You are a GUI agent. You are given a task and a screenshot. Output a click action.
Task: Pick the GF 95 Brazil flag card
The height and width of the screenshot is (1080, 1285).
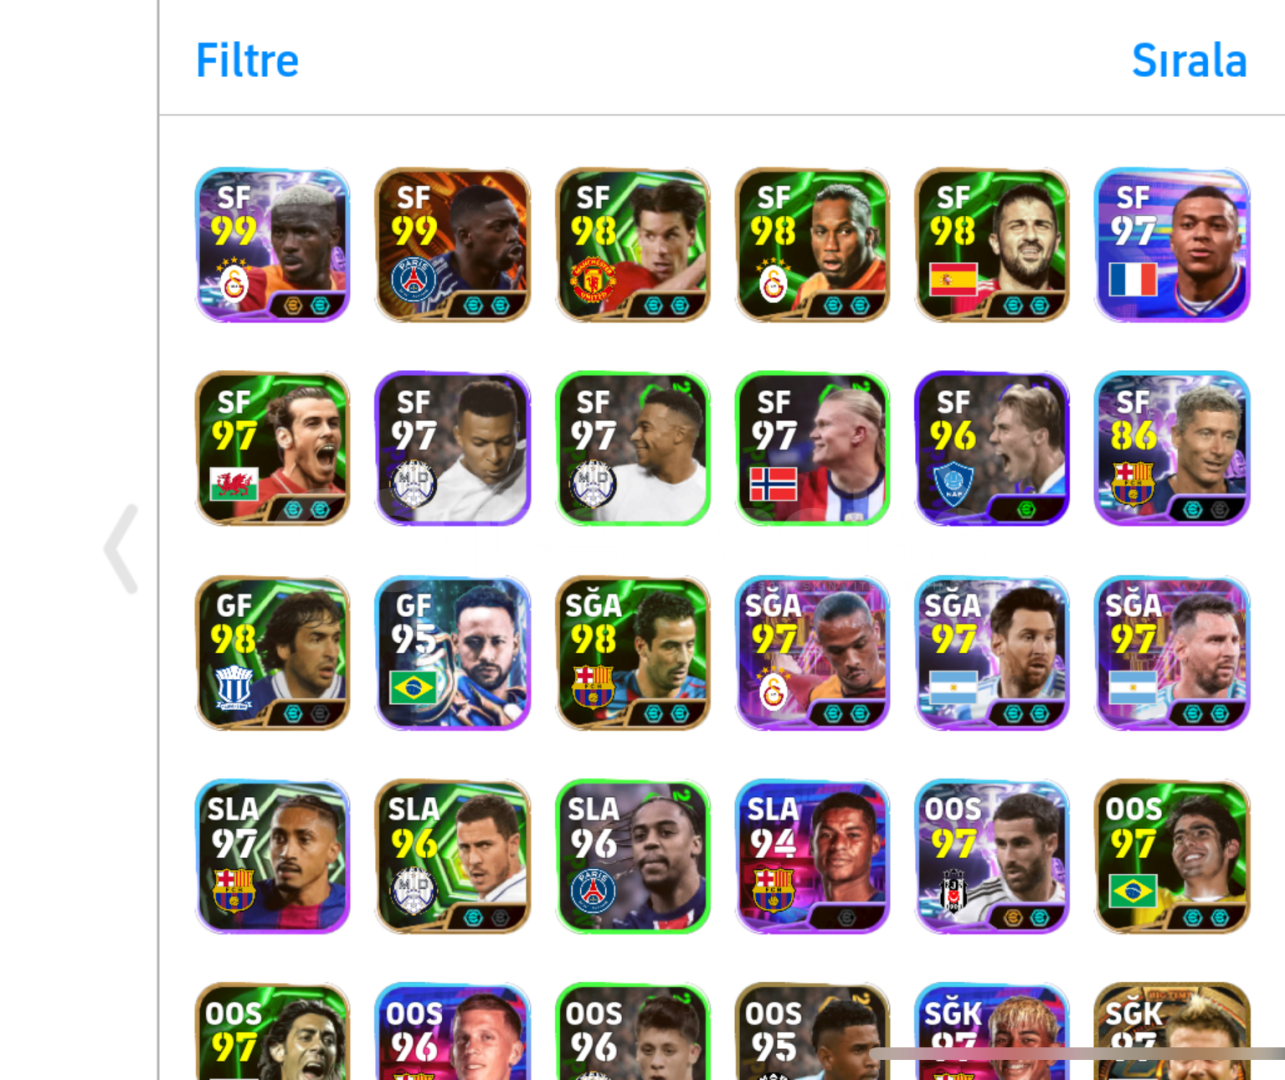click(453, 653)
